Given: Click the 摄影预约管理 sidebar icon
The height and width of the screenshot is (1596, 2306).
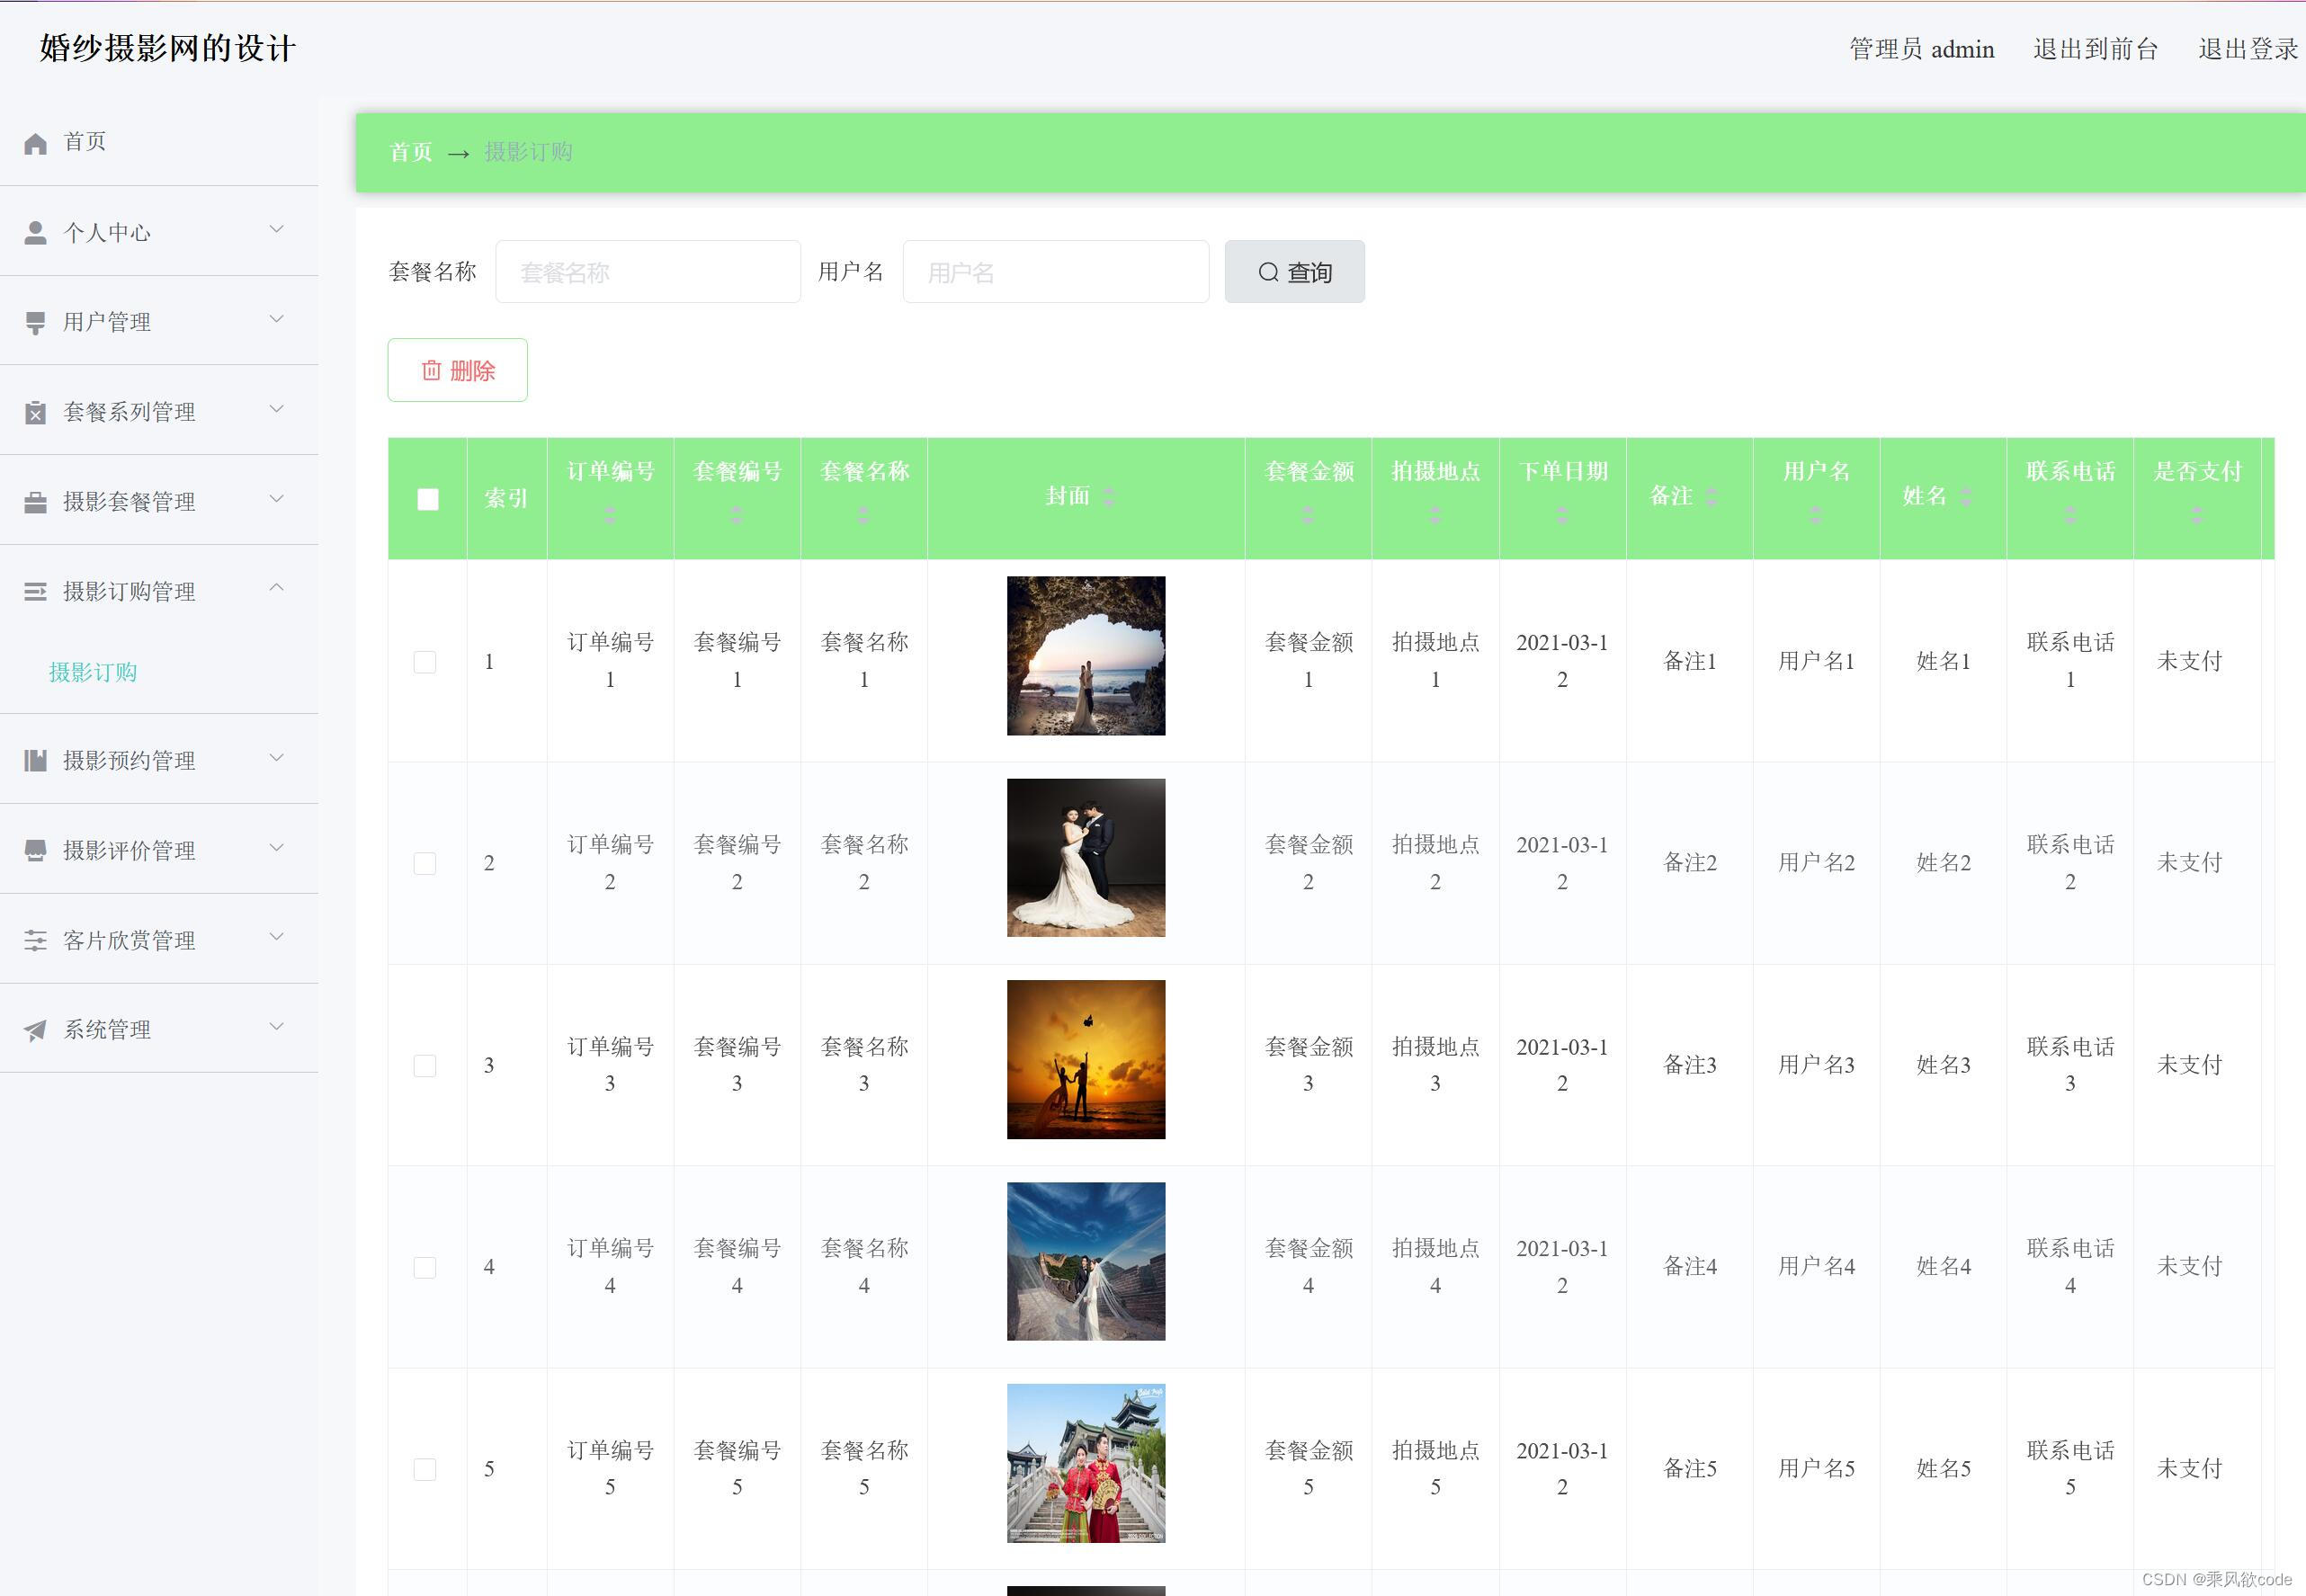Looking at the screenshot, I should coord(36,761).
